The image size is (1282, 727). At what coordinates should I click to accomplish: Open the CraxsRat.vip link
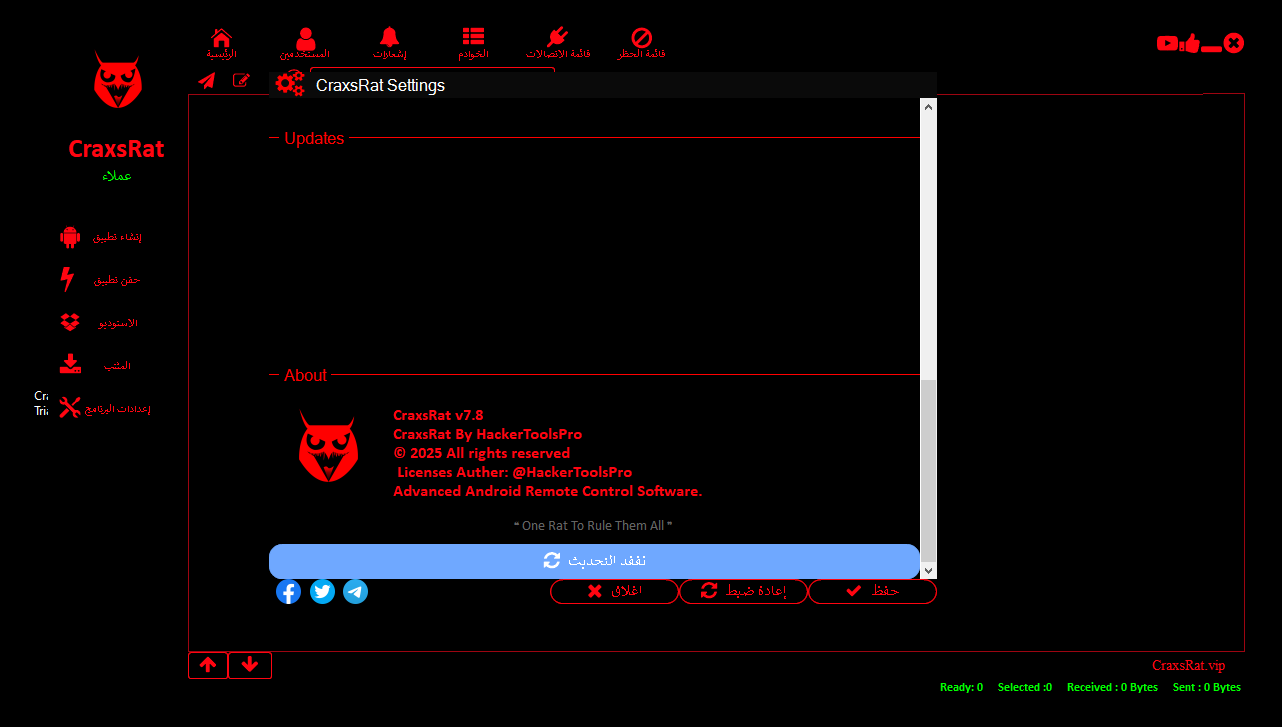[x=1188, y=666]
